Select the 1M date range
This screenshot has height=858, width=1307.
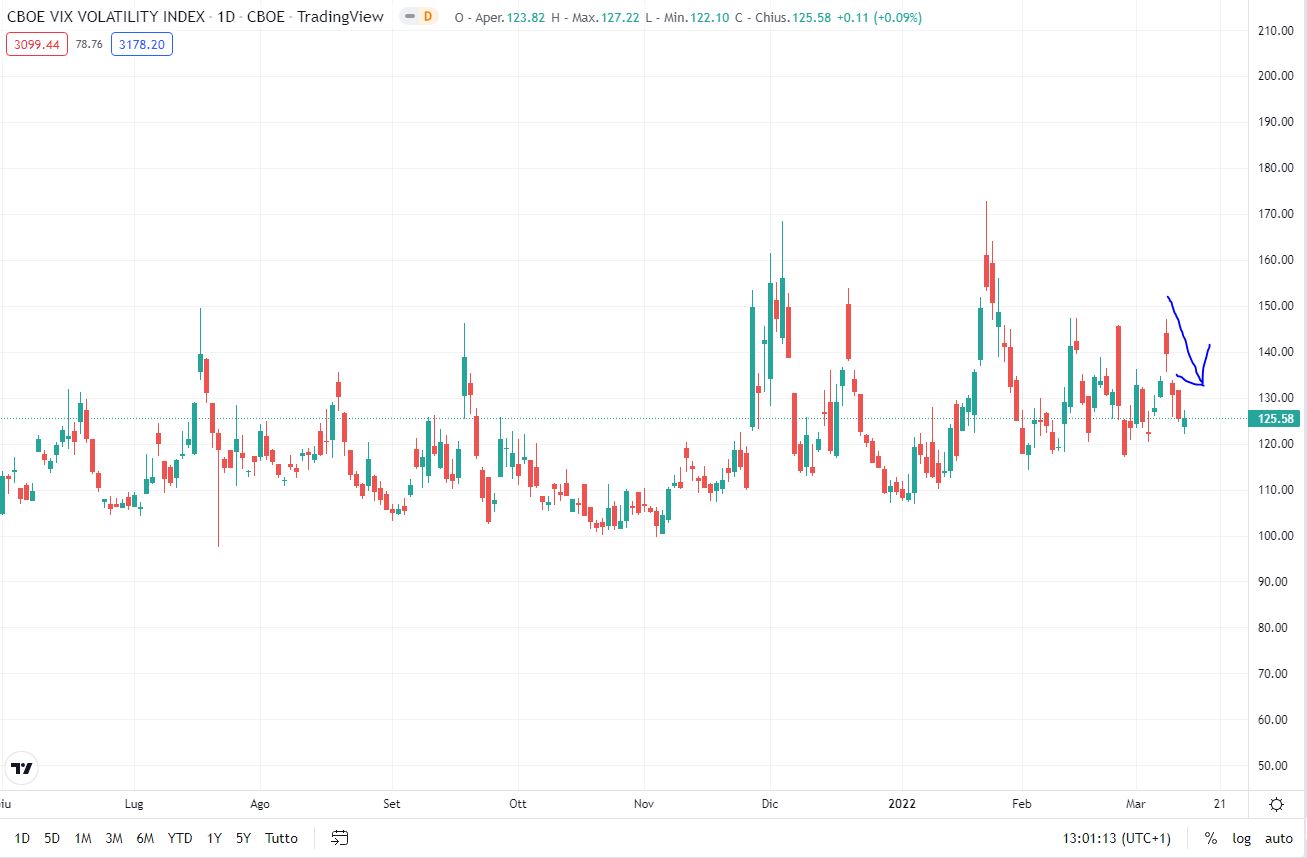point(83,838)
